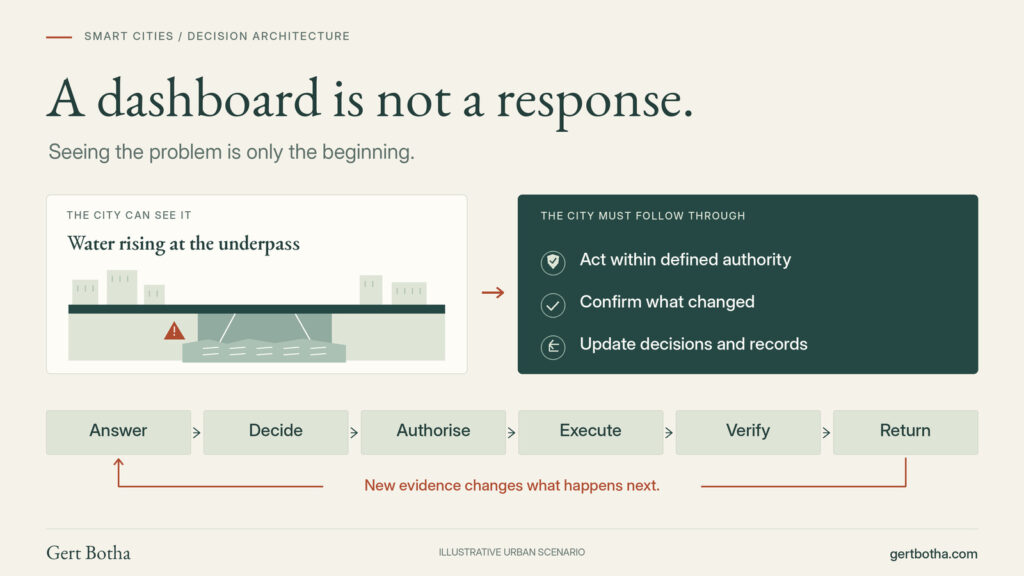1024x576 pixels.
Task: Click the chevron between Answer and Decide
Action: 197,432
